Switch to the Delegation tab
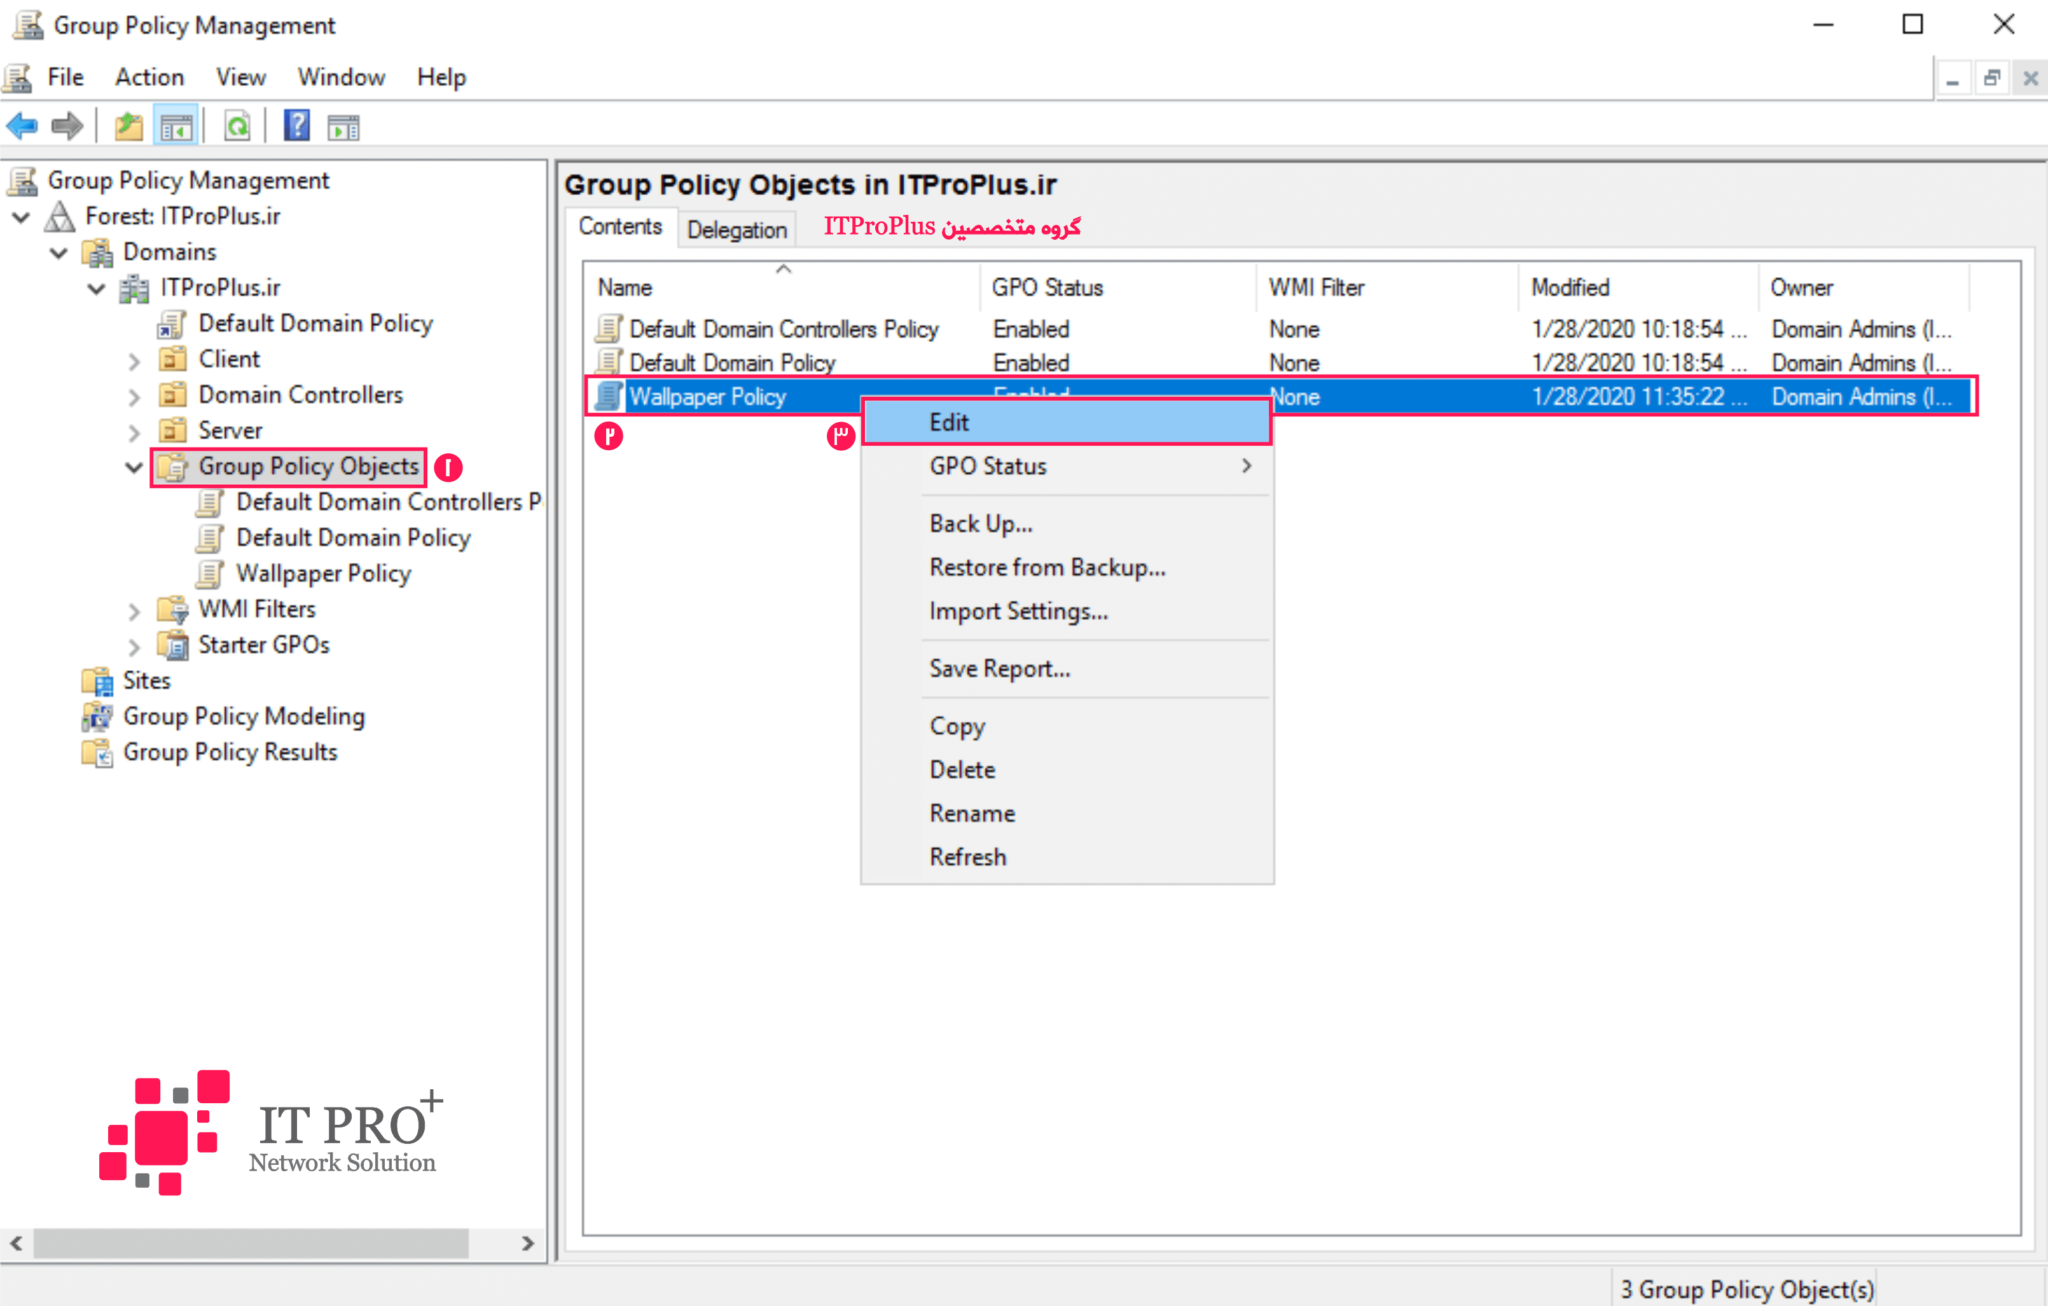 click(x=736, y=229)
